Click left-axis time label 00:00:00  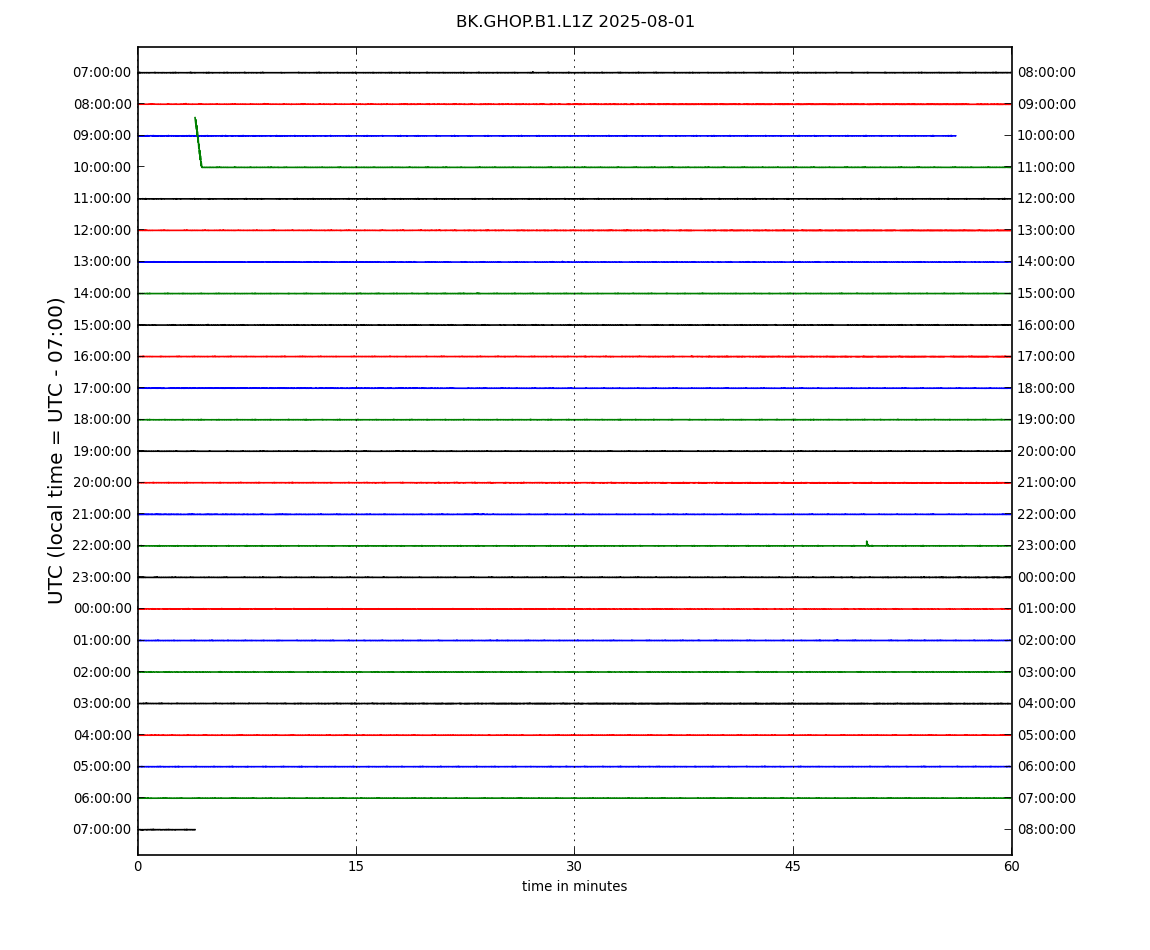[103, 609]
